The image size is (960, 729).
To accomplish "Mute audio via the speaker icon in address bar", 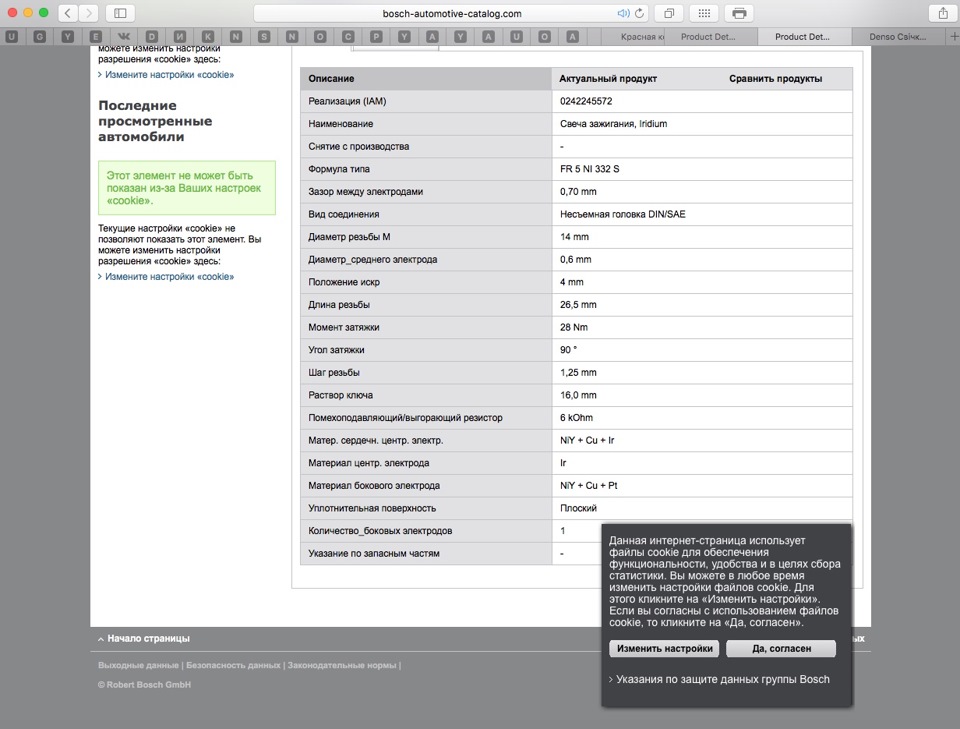I will click(x=623, y=13).
